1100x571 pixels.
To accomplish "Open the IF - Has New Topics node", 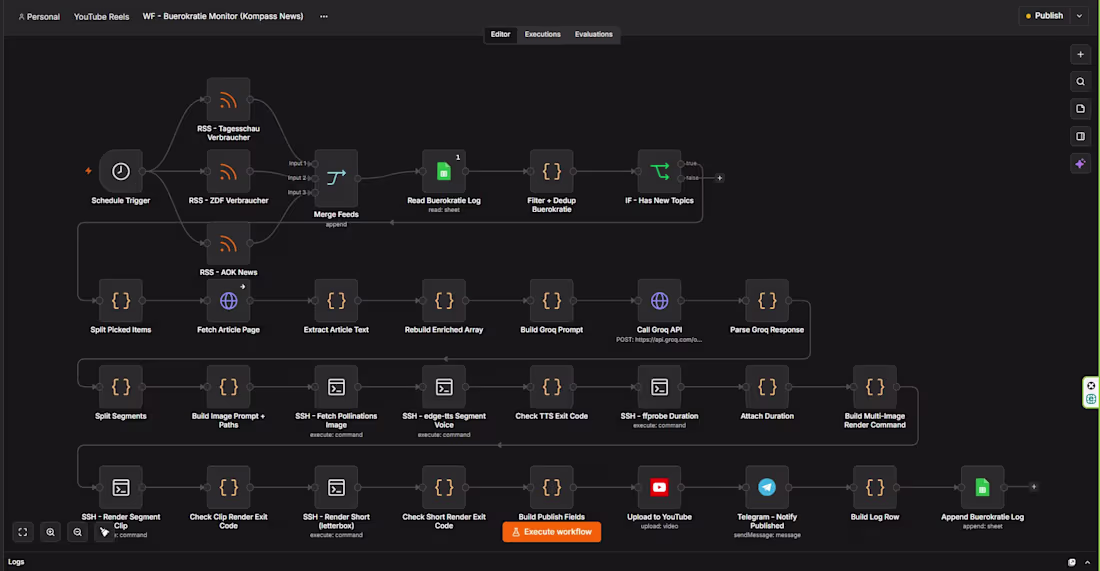I will pyautogui.click(x=659, y=171).
